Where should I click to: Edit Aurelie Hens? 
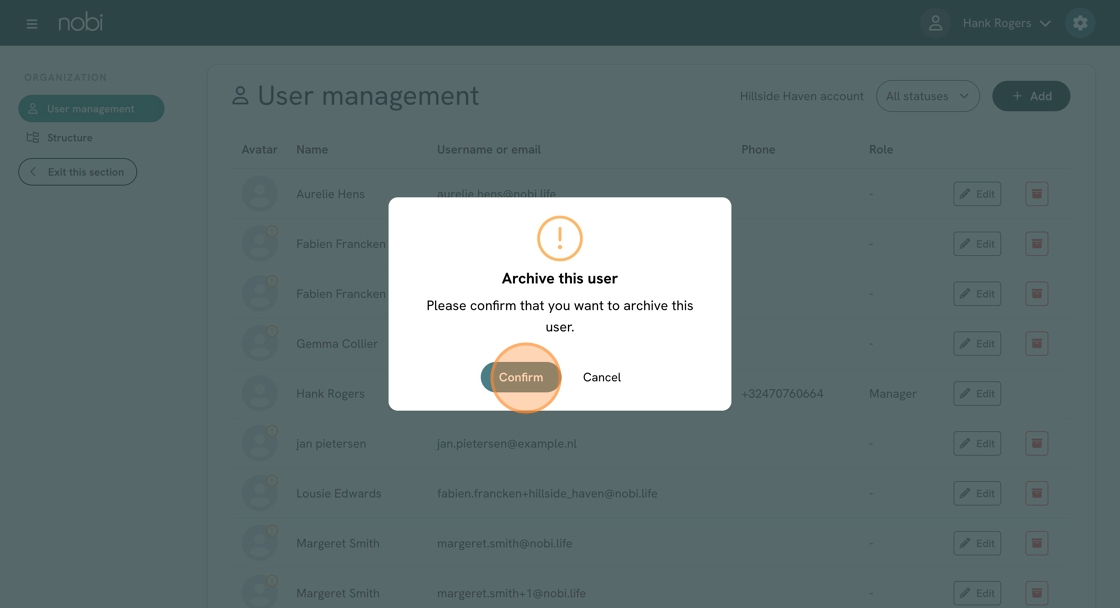click(976, 194)
